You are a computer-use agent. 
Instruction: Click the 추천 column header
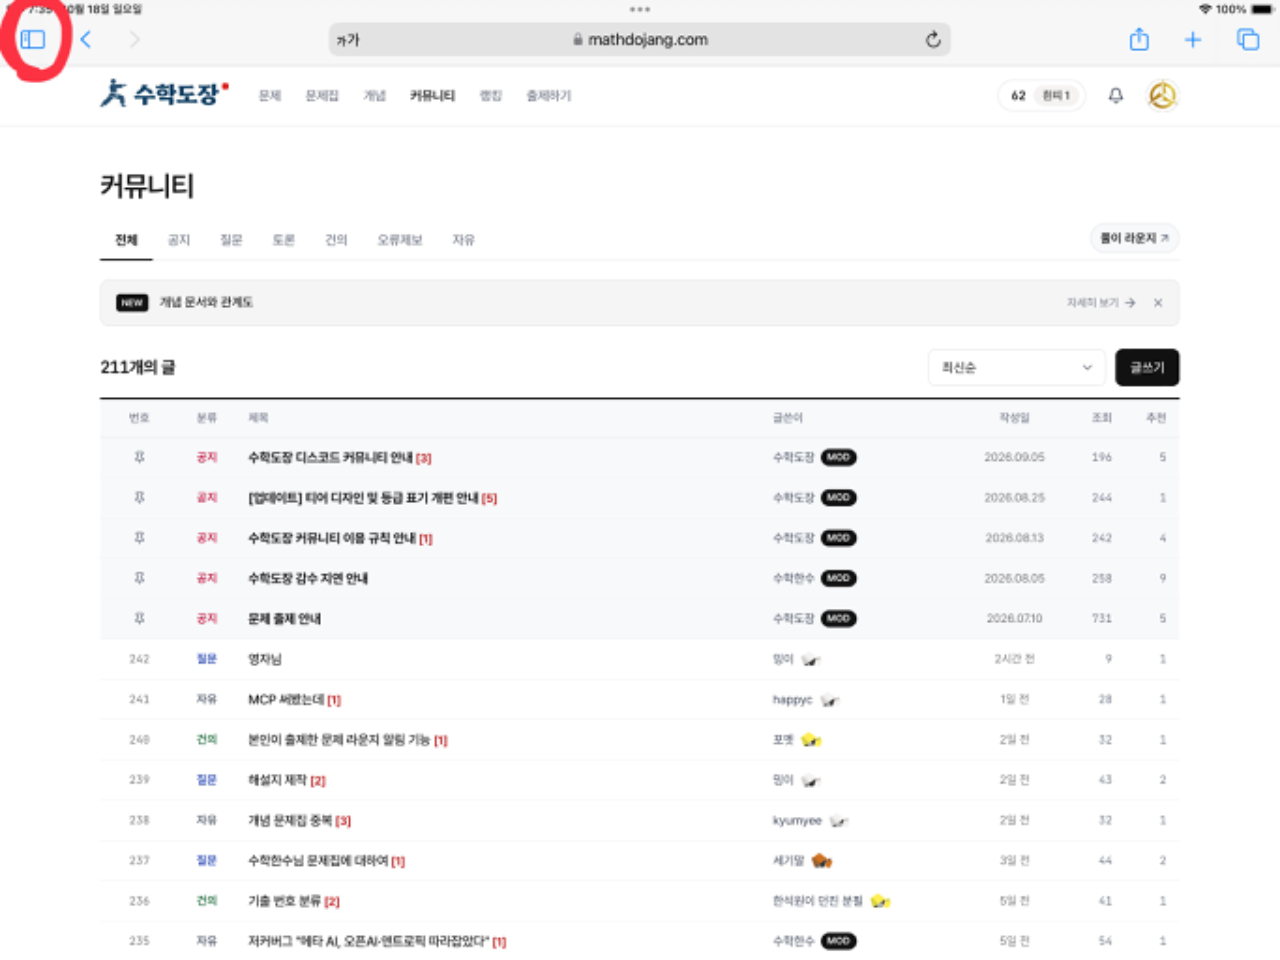(1156, 418)
